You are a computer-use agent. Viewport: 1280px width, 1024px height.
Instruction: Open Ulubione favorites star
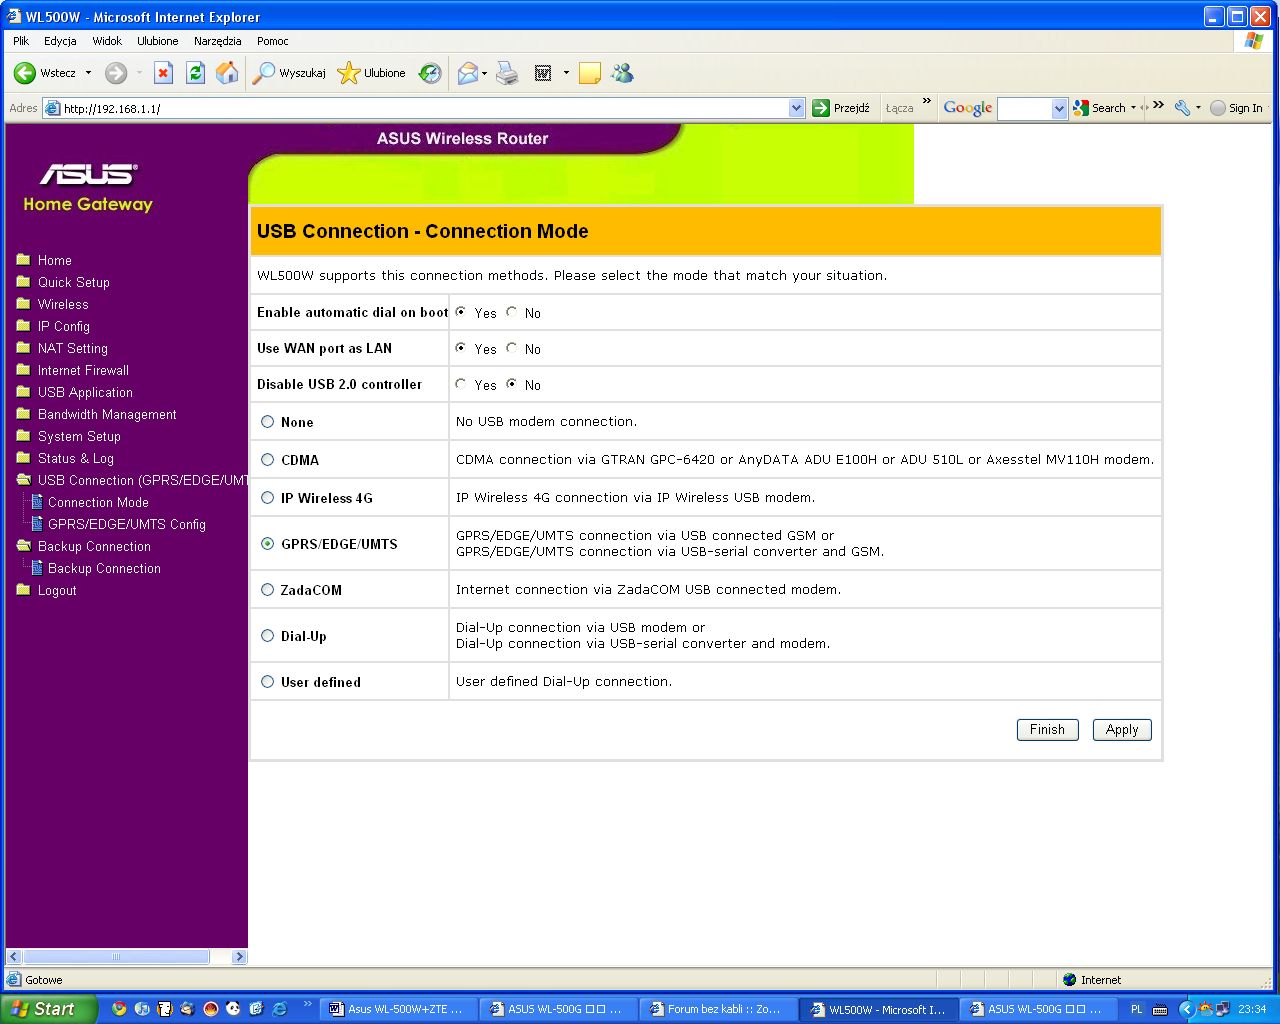point(348,73)
